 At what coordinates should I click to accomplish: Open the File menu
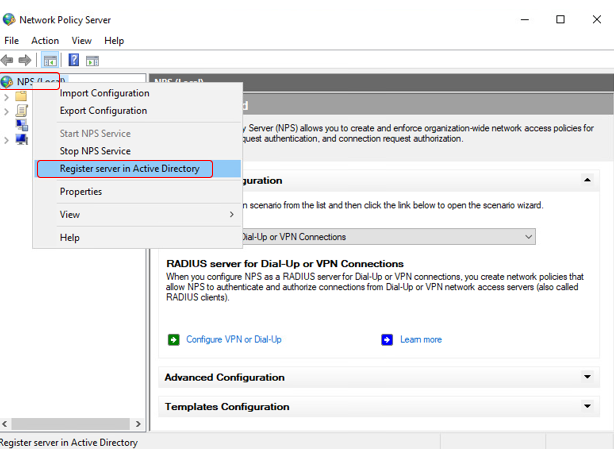coord(11,41)
